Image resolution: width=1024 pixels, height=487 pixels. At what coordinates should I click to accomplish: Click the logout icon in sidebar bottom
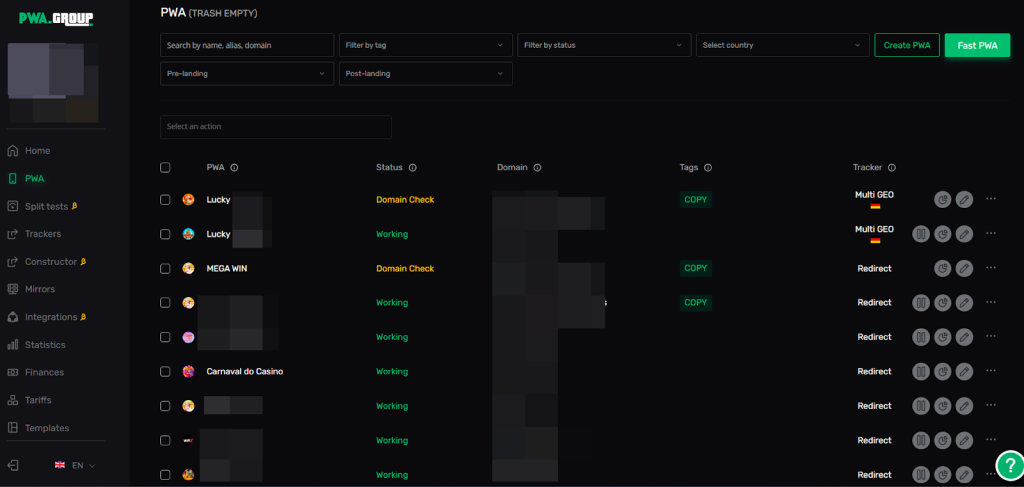pos(13,465)
